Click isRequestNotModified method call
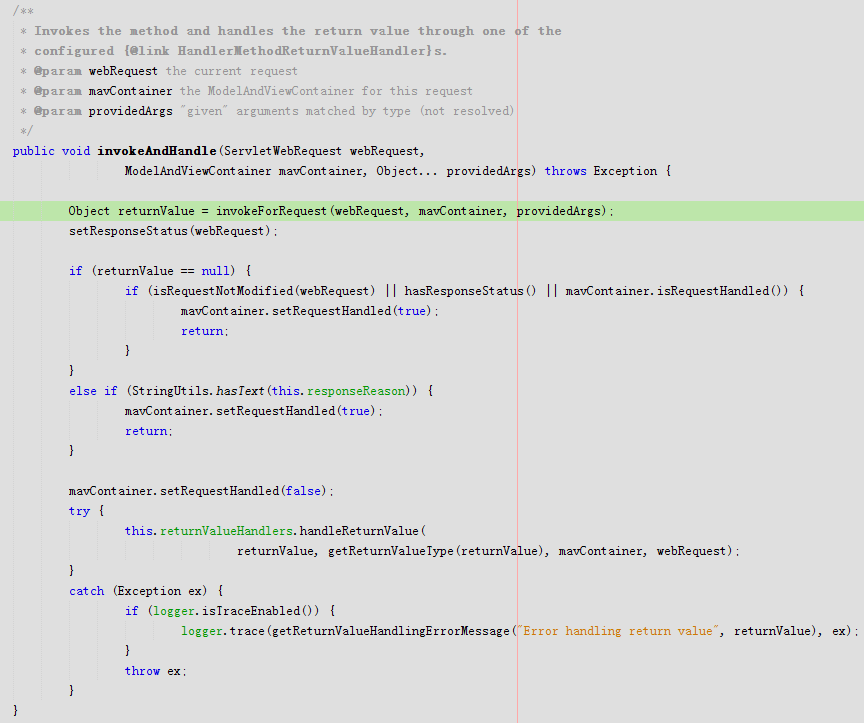This screenshot has height=723, width=864. point(223,291)
